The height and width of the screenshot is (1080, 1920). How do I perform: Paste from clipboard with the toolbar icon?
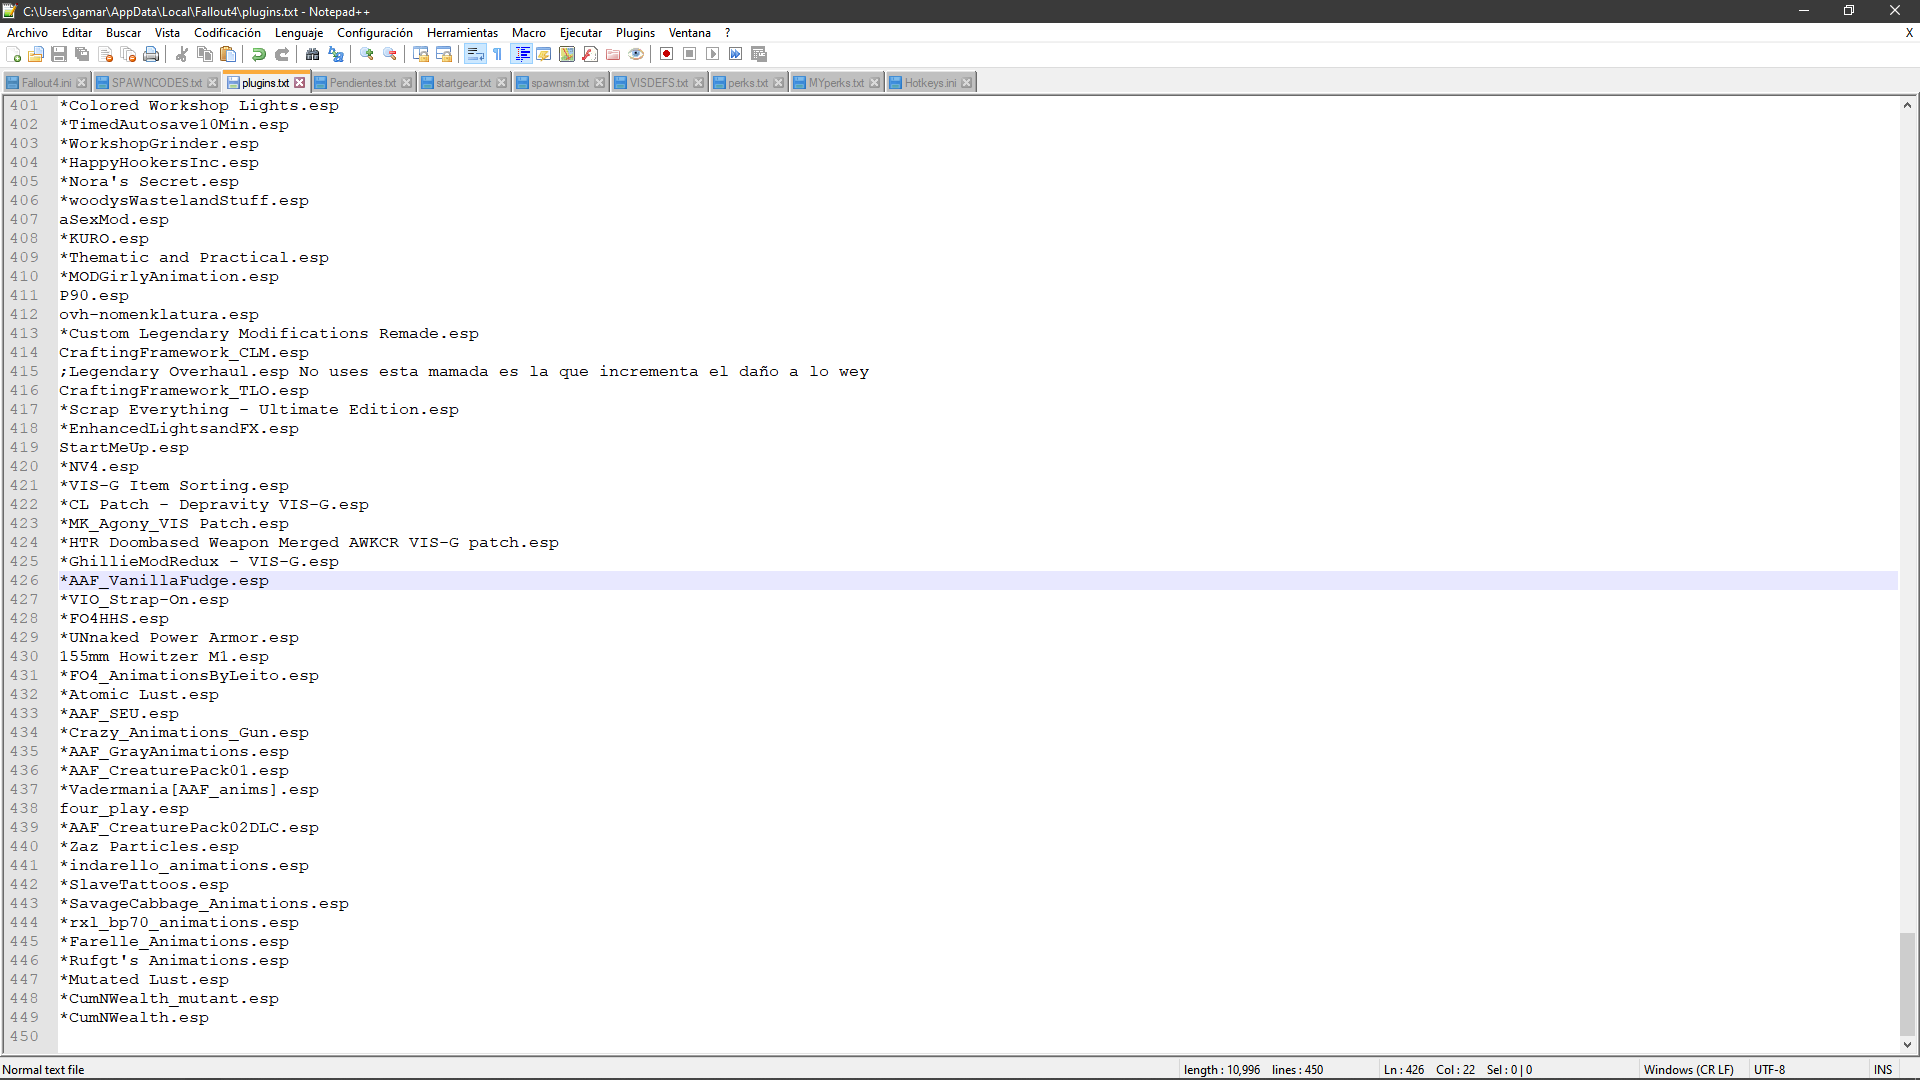coord(228,54)
